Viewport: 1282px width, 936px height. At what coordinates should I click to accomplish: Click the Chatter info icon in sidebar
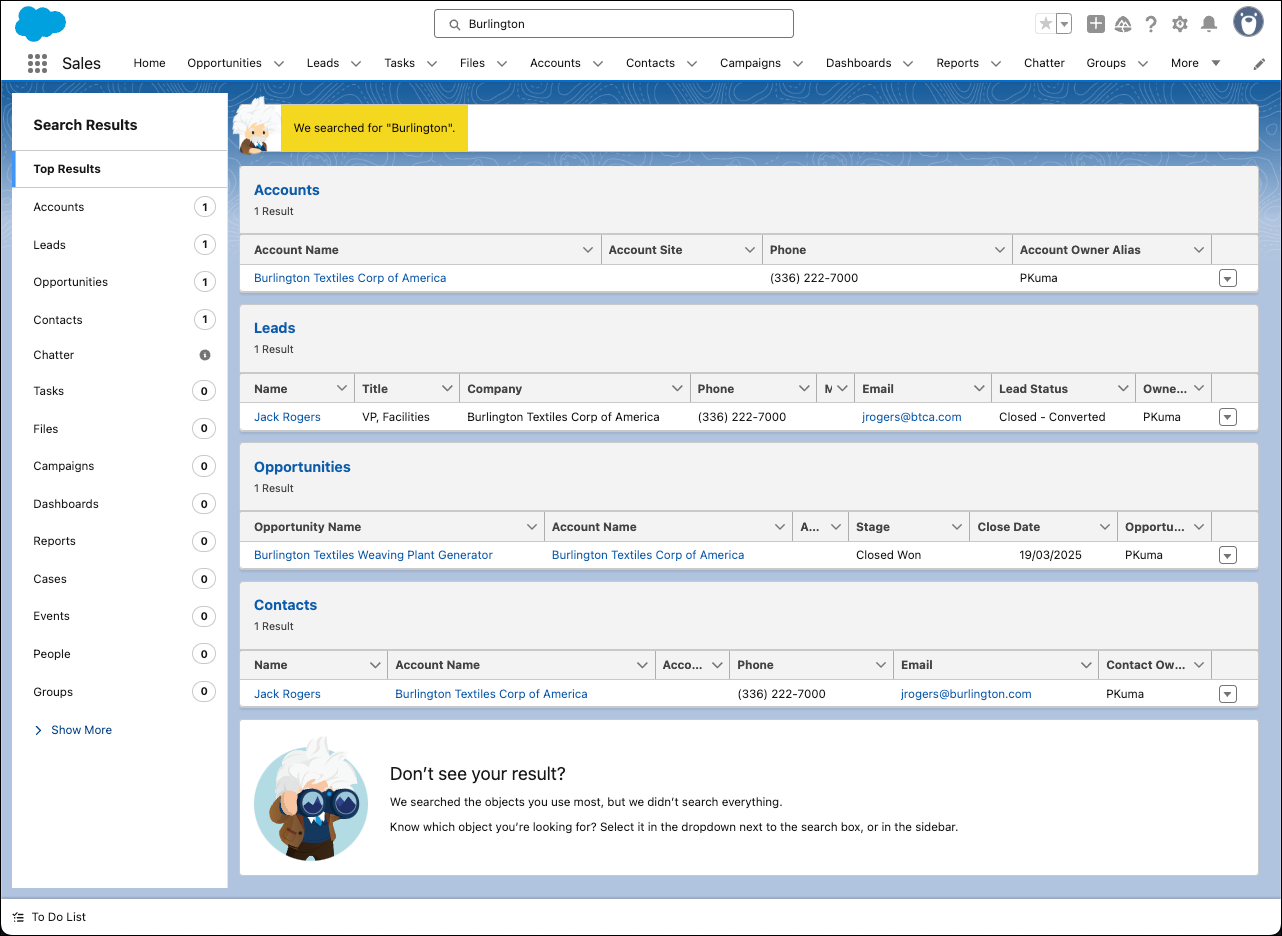pyautogui.click(x=205, y=355)
